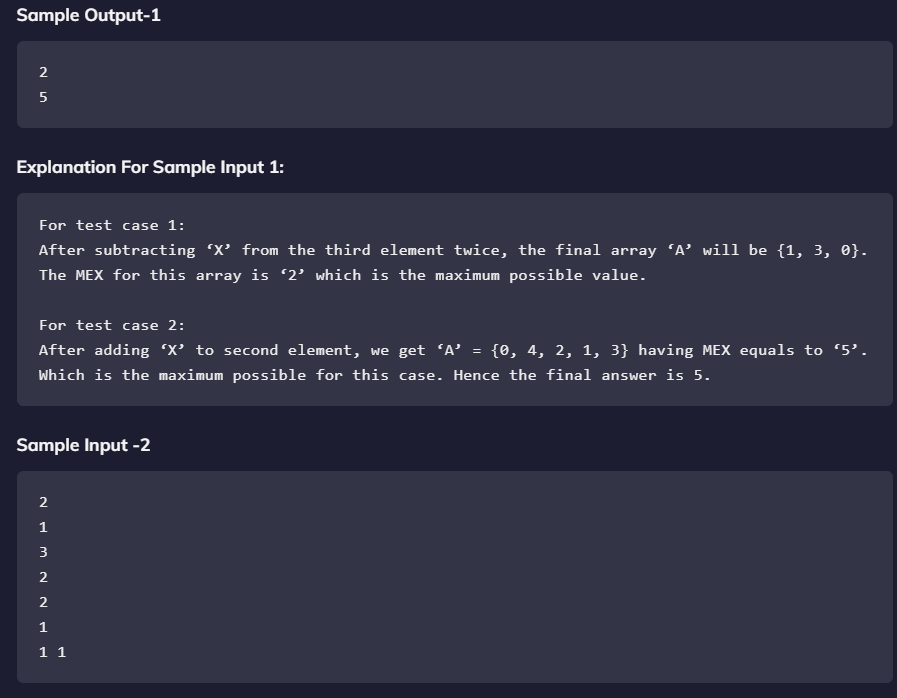Image resolution: width=897 pixels, height=698 pixels.
Task: Click the 'After adding X to second element' line
Action: (x=453, y=350)
